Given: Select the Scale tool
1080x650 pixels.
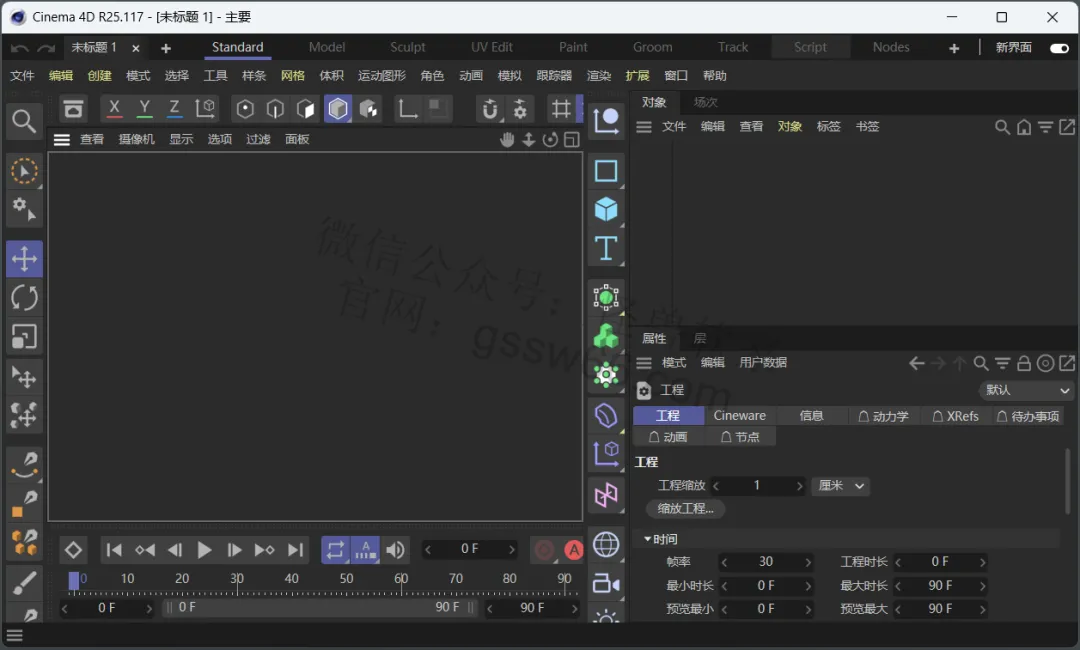Looking at the screenshot, I should 24,337.
